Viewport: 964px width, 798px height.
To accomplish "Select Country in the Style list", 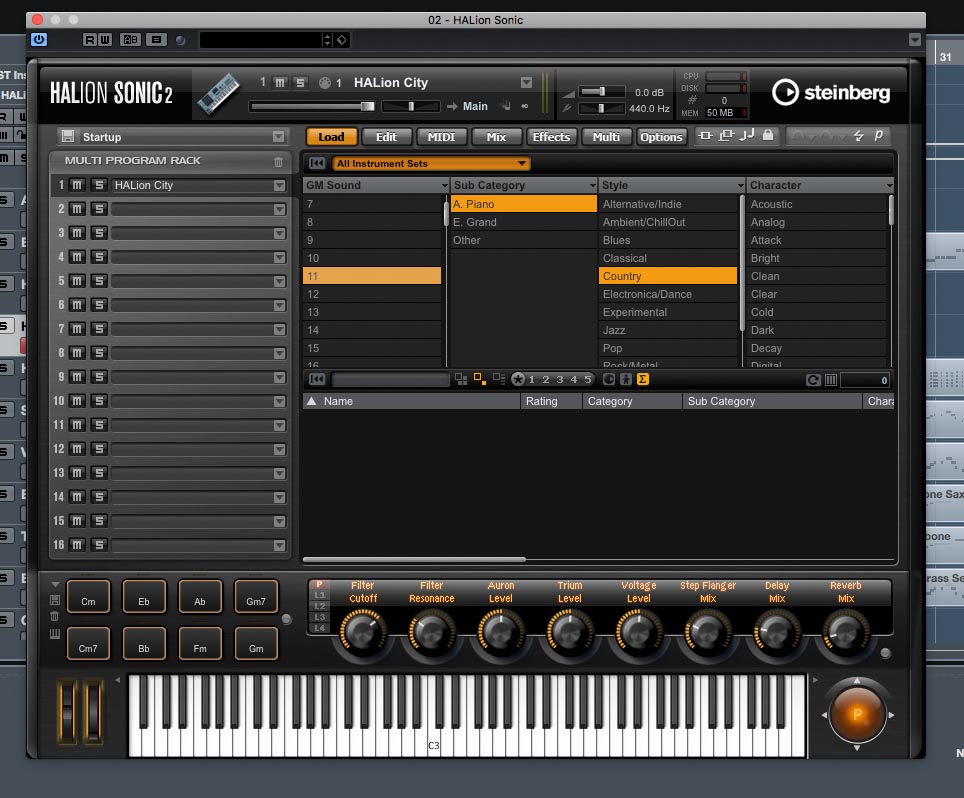I will point(668,276).
